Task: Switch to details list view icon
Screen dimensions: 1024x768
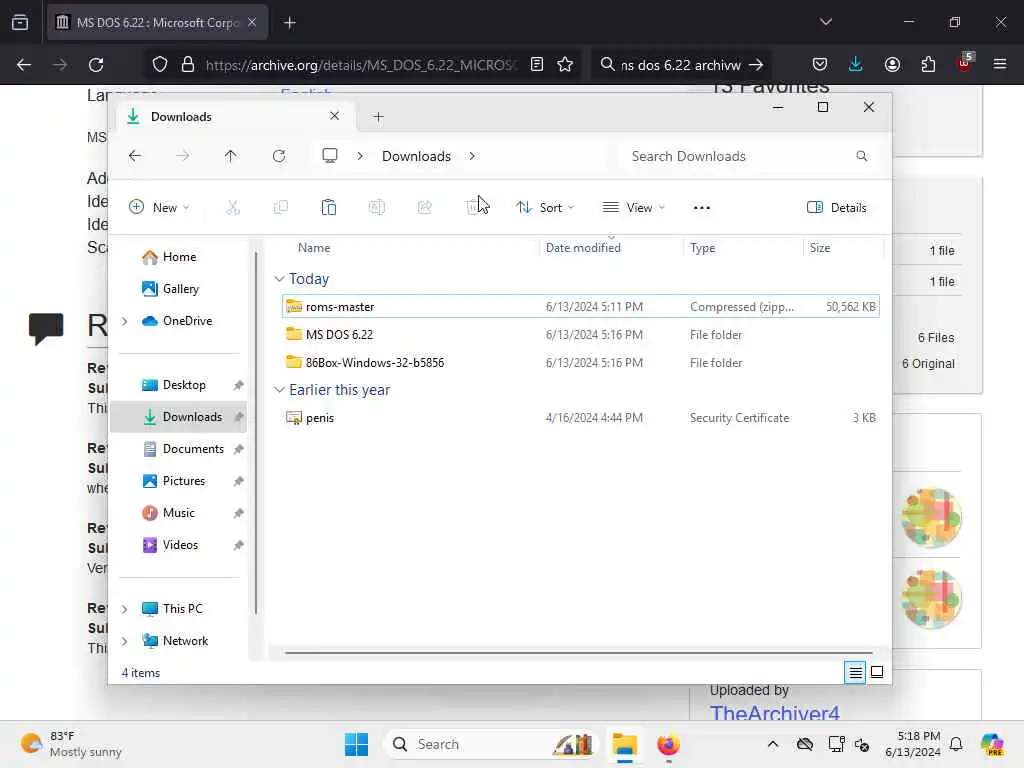Action: click(855, 672)
